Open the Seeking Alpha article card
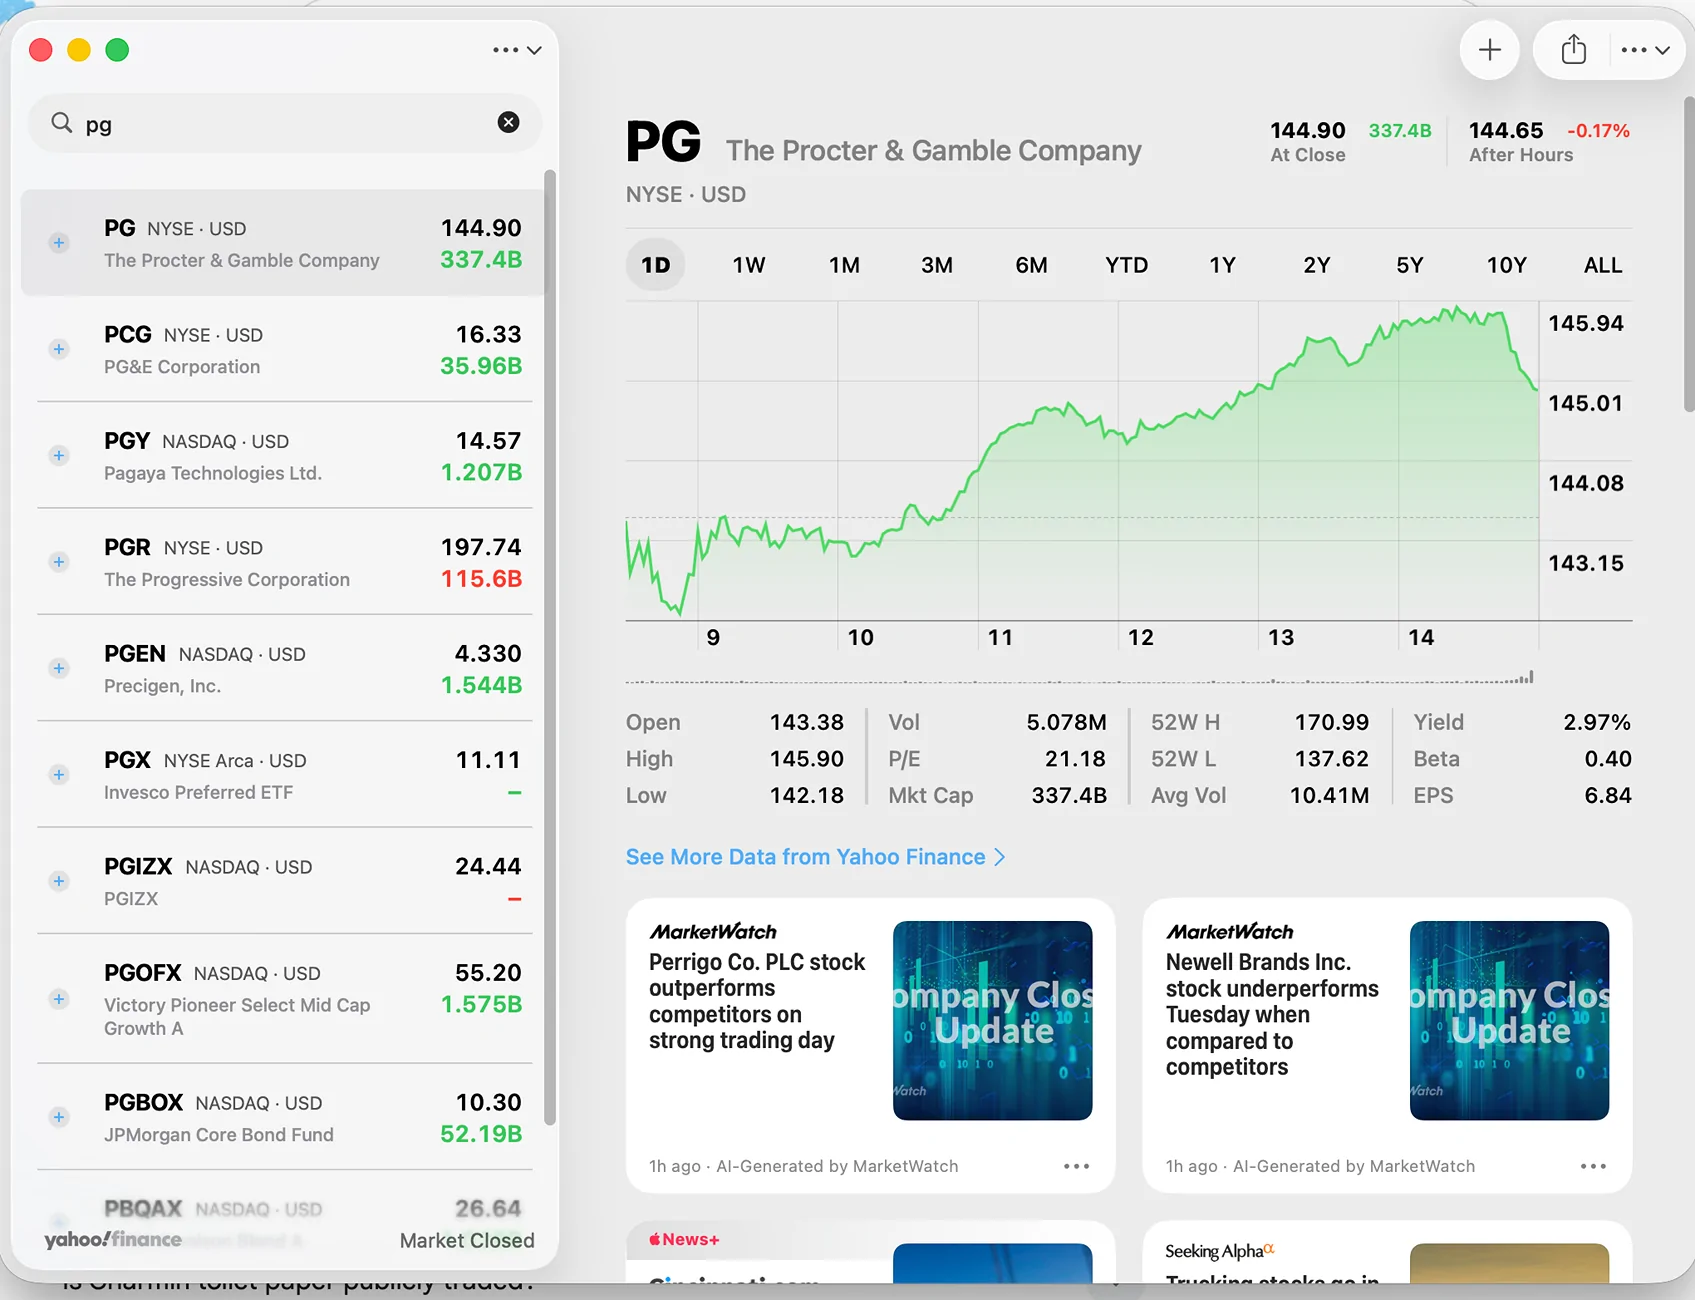The image size is (1695, 1300). pyautogui.click(x=1387, y=1252)
